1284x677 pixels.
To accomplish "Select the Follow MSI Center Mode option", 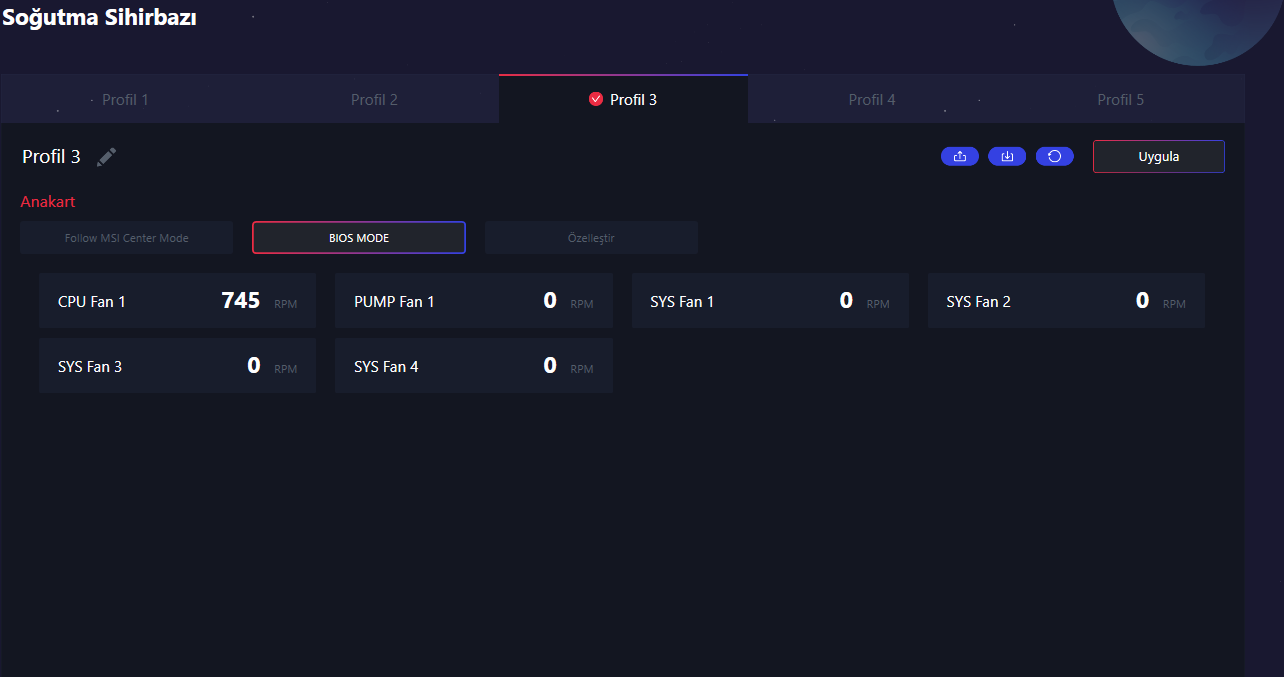I will (127, 238).
